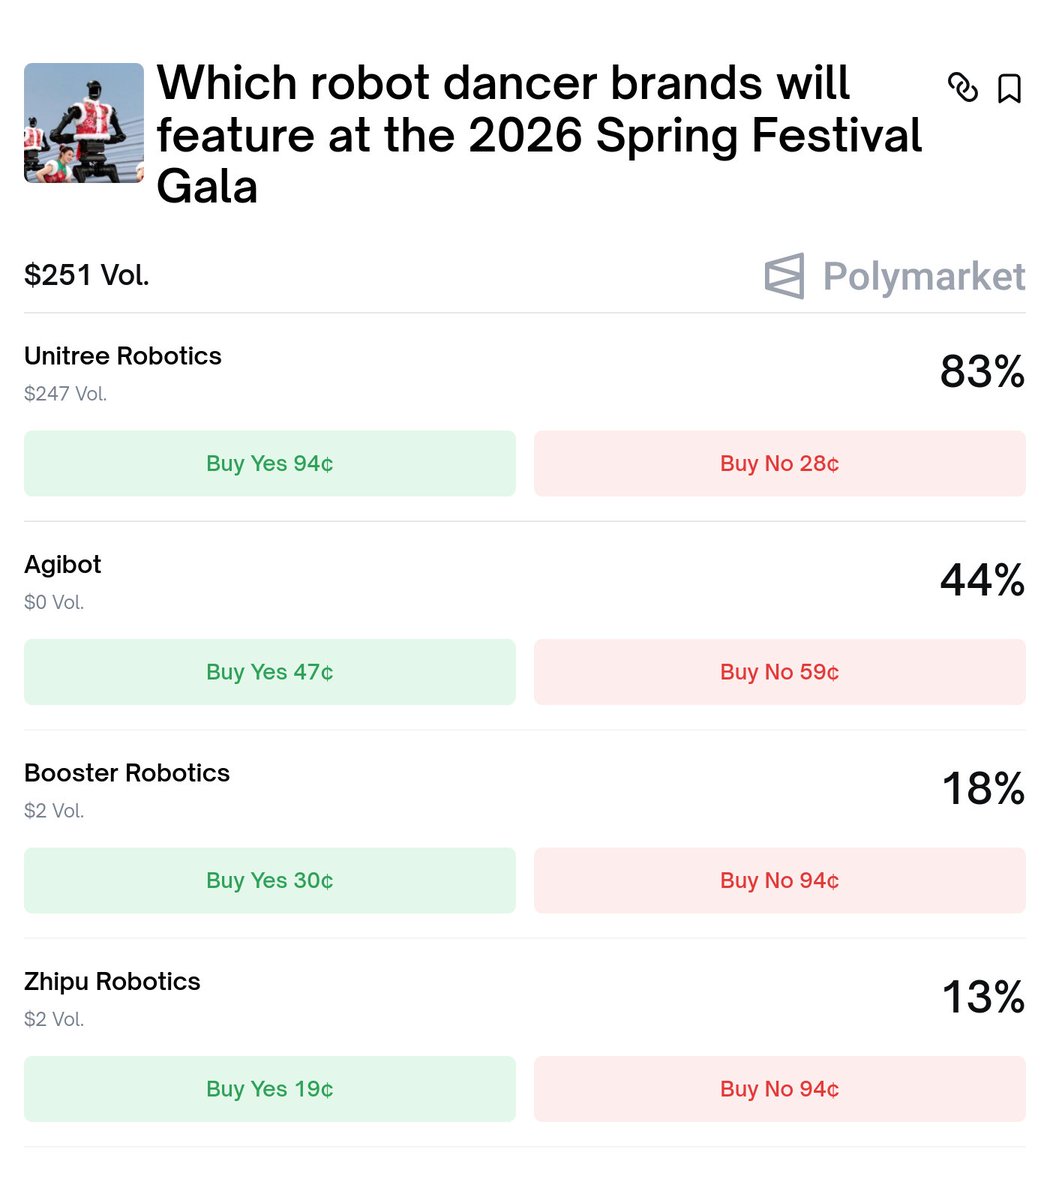The width and height of the screenshot is (1050, 1200).
Task: Select the Booster Robotics outcome label
Action: point(127,773)
